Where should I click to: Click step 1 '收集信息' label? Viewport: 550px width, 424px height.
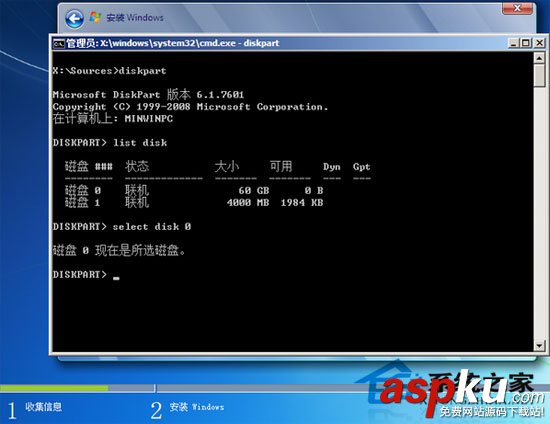(43, 407)
